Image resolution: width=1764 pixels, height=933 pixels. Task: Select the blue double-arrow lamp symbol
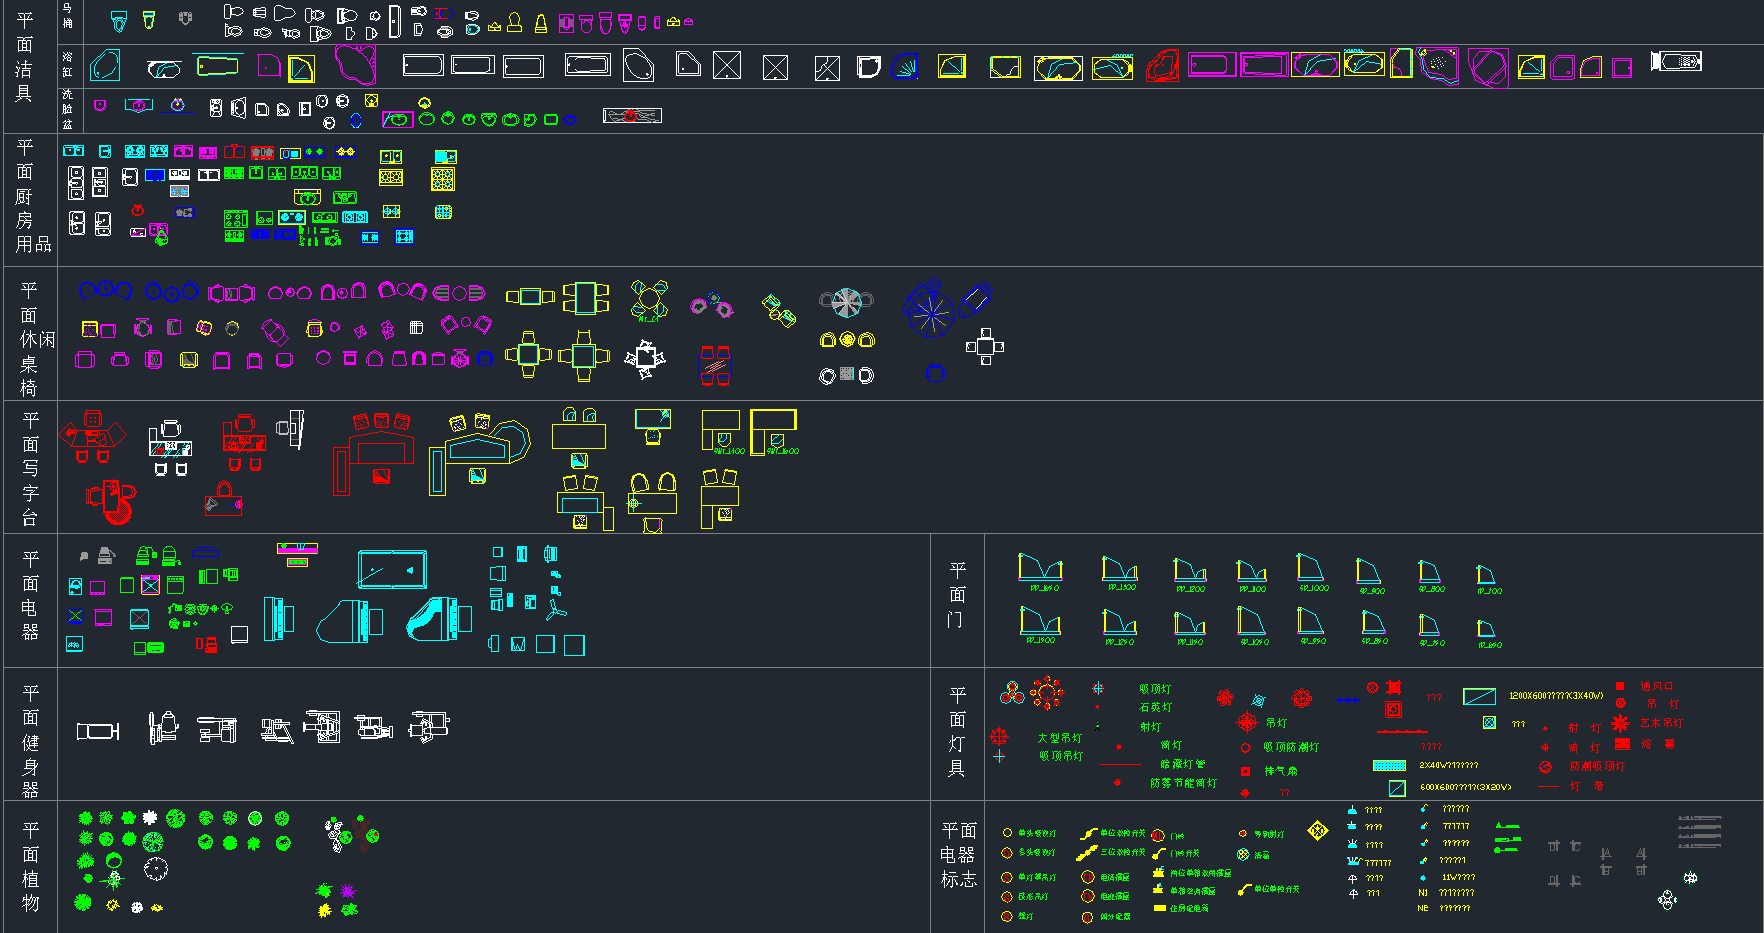coord(1347,701)
